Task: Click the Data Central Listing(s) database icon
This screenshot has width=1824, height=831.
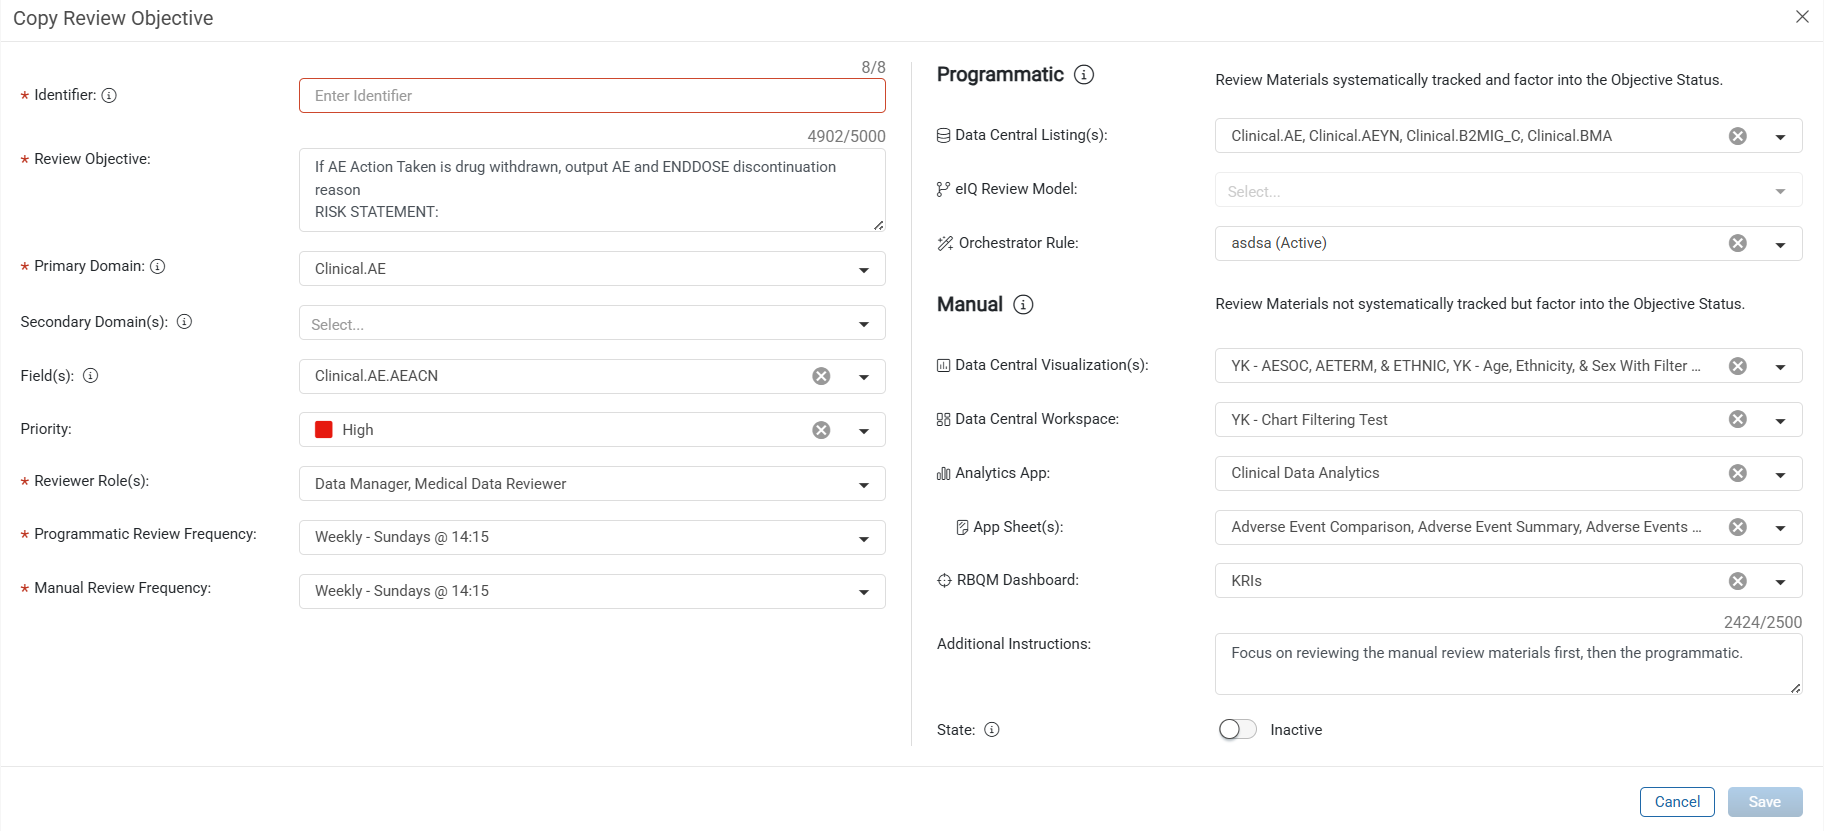Action: (943, 135)
